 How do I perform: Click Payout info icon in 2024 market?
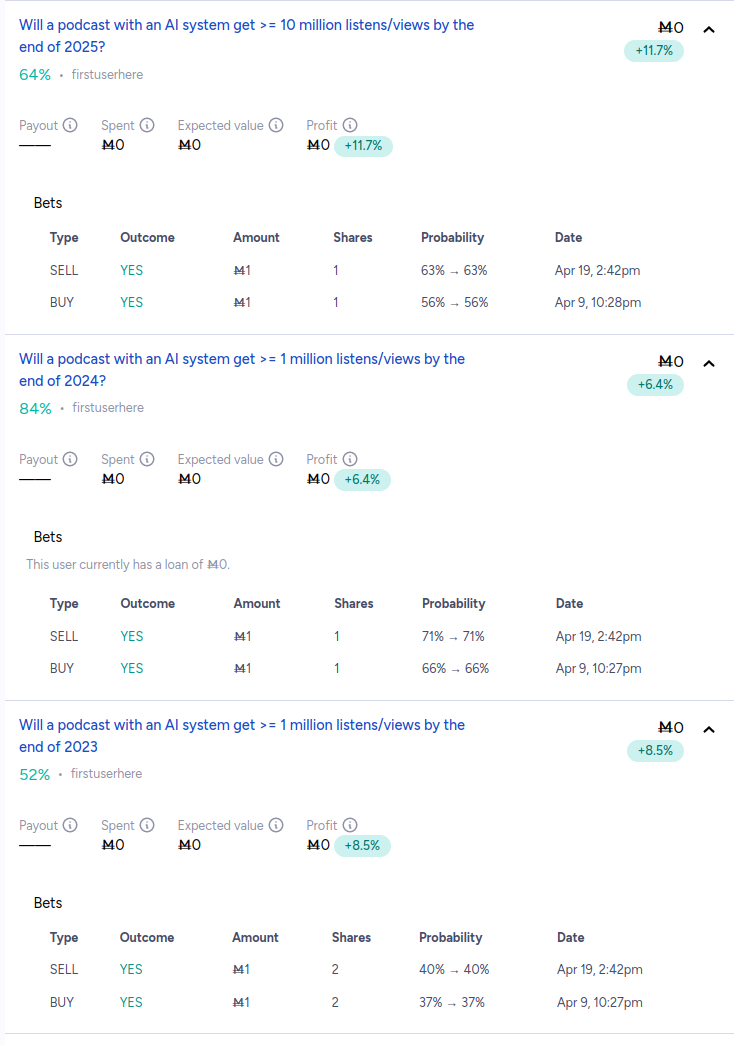(70, 459)
